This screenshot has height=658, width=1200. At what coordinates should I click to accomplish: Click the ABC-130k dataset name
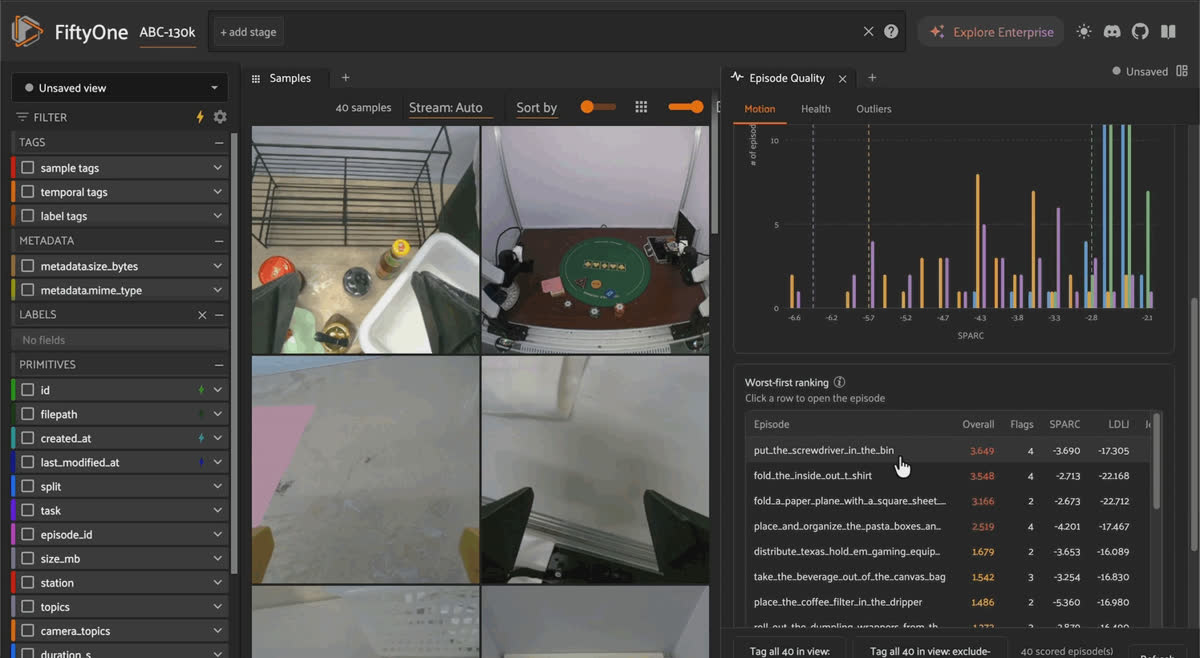click(167, 32)
